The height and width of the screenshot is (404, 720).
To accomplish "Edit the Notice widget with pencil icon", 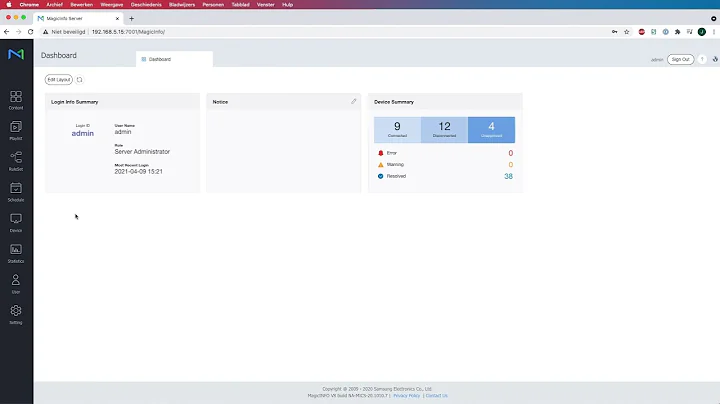I will [x=354, y=101].
